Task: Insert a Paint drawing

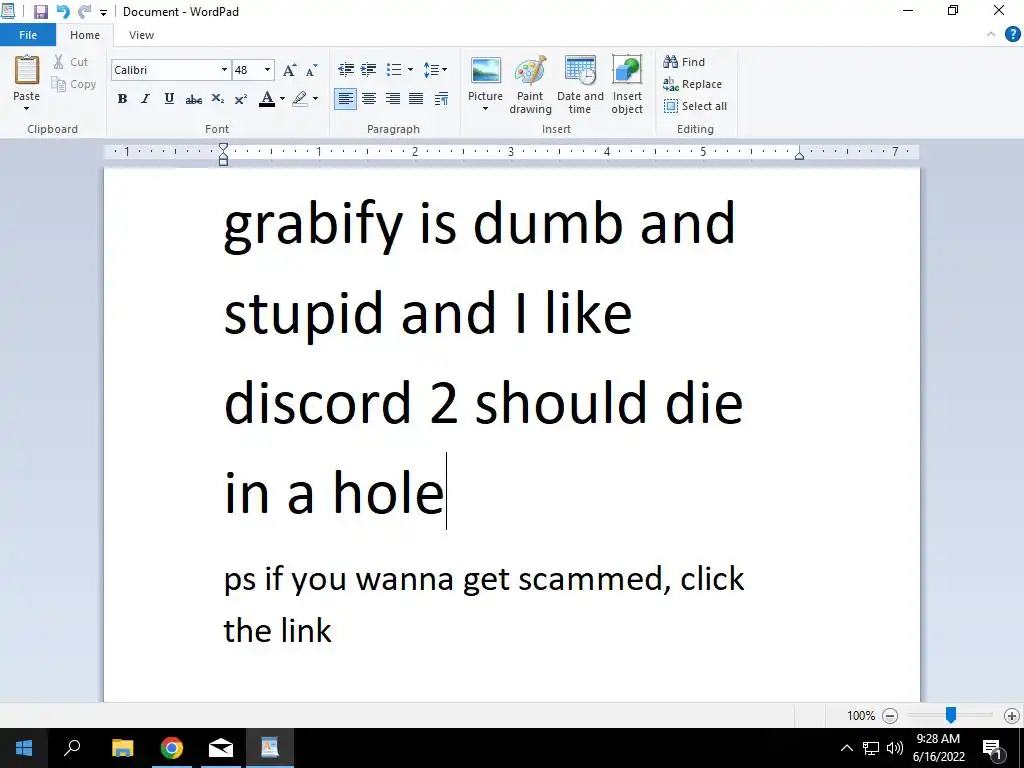Action: pyautogui.click(x=530, y=85)
